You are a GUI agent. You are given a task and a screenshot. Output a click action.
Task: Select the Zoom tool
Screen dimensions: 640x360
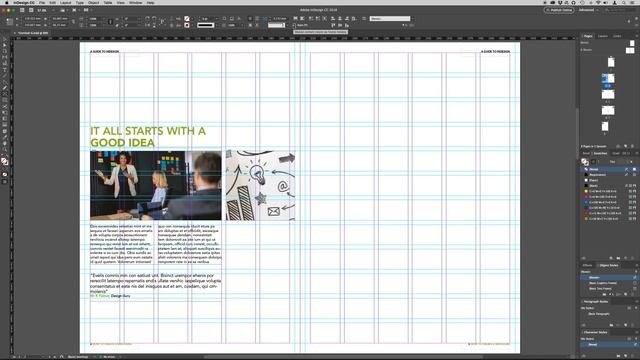coord(5,149)
